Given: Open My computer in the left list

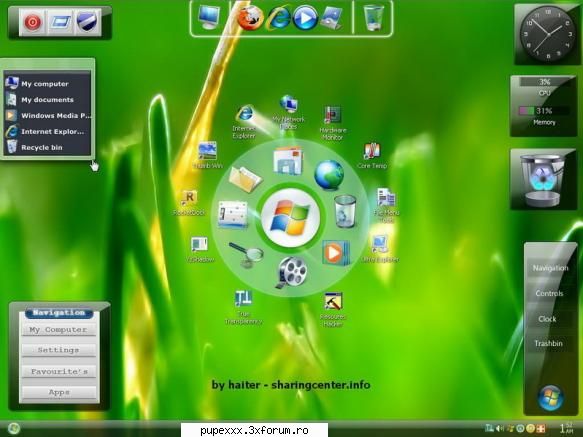Looking at the screenshot, I should point(48,84).
